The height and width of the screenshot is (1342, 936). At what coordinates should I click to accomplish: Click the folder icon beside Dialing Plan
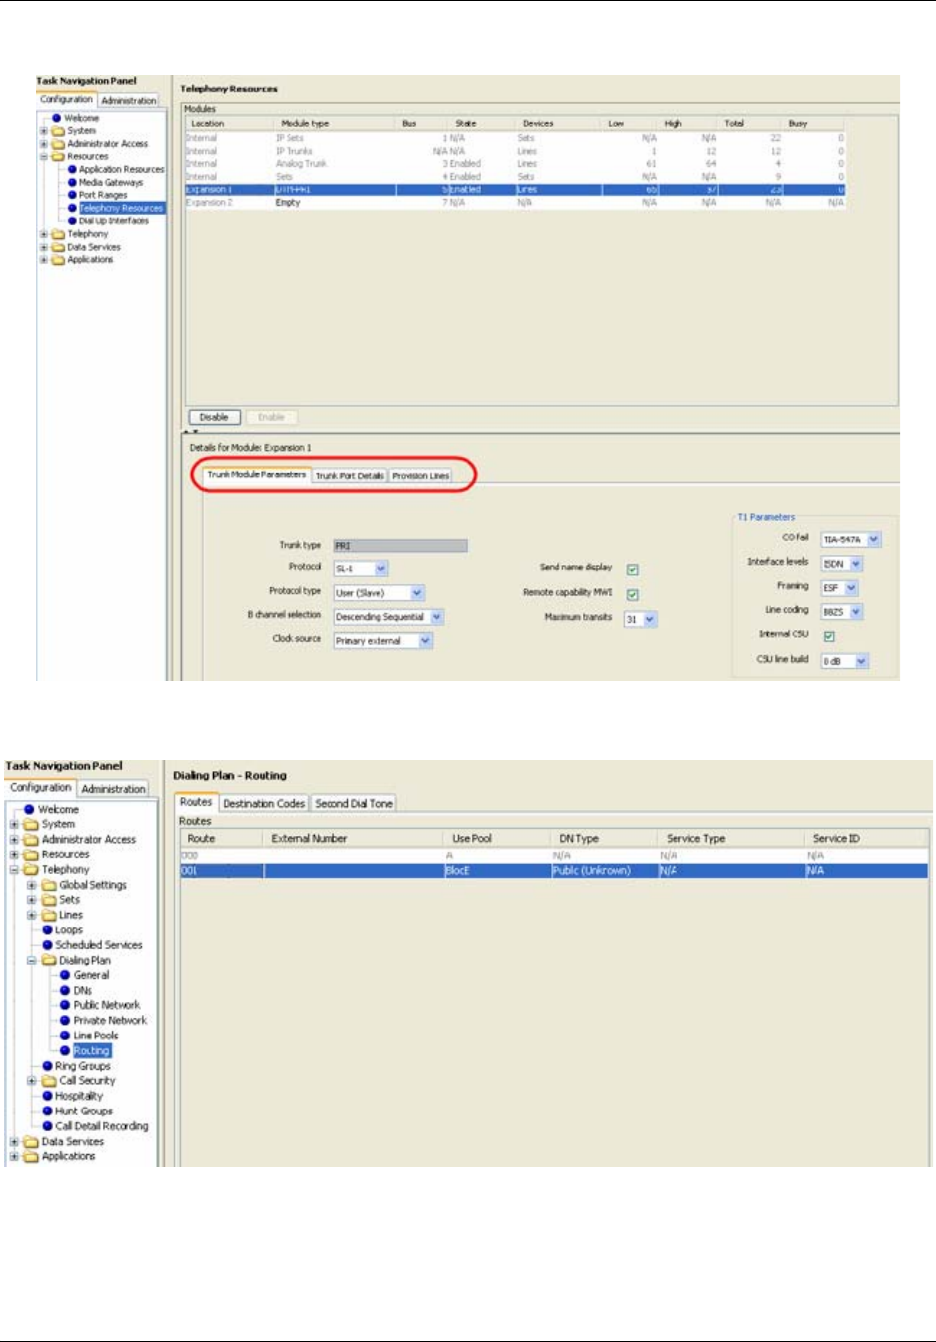click(49, 960)
